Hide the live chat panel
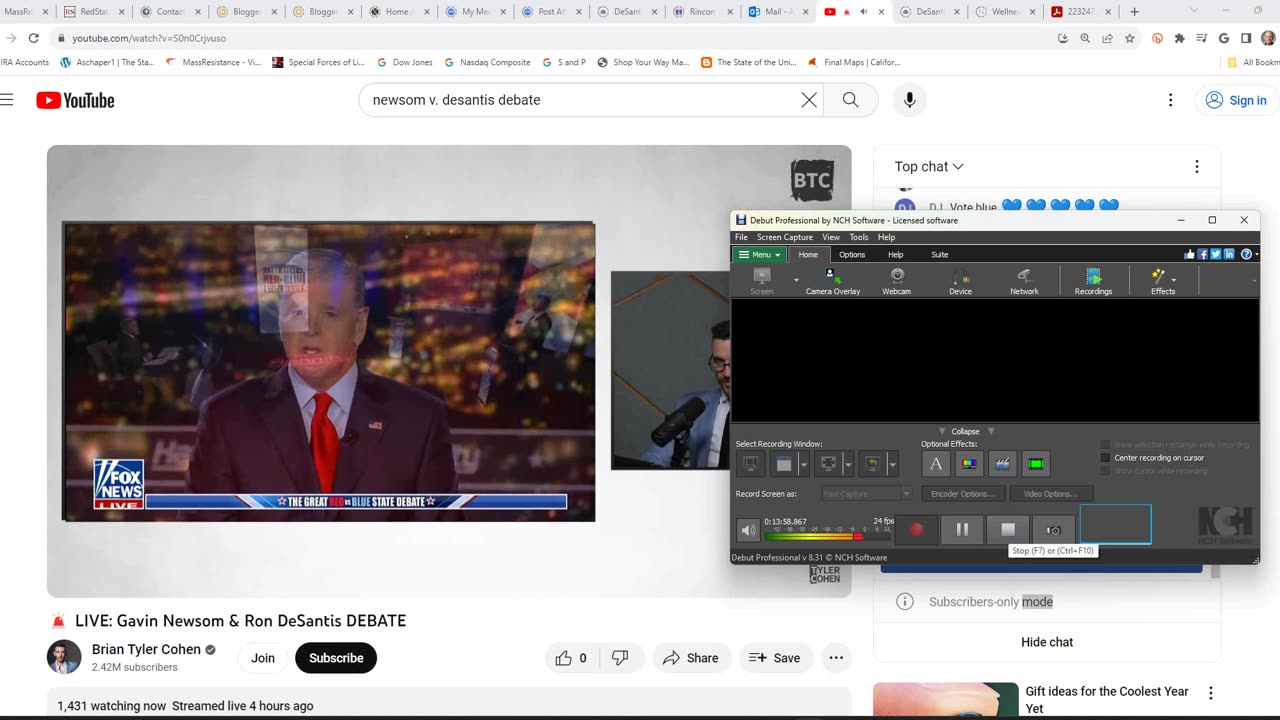The height and width of the screenshot is (720, 1280). coord(1047,642)
